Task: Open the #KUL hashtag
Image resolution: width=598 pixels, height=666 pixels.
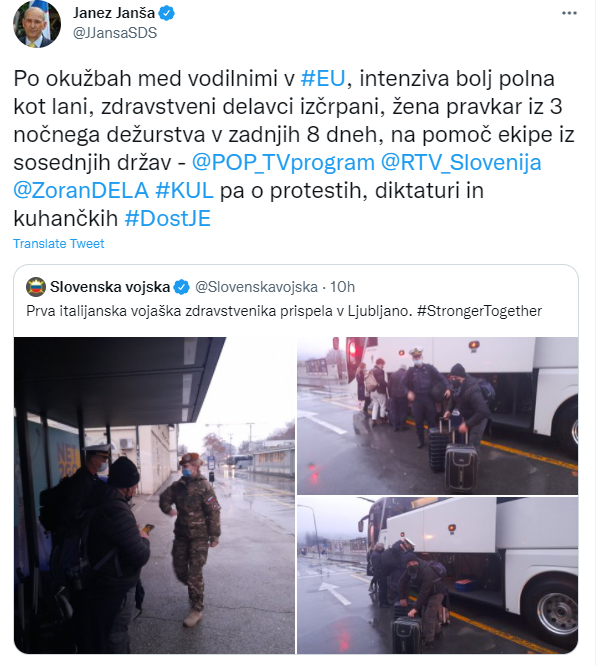Action: pyautogui.click(x=184, y=191)
